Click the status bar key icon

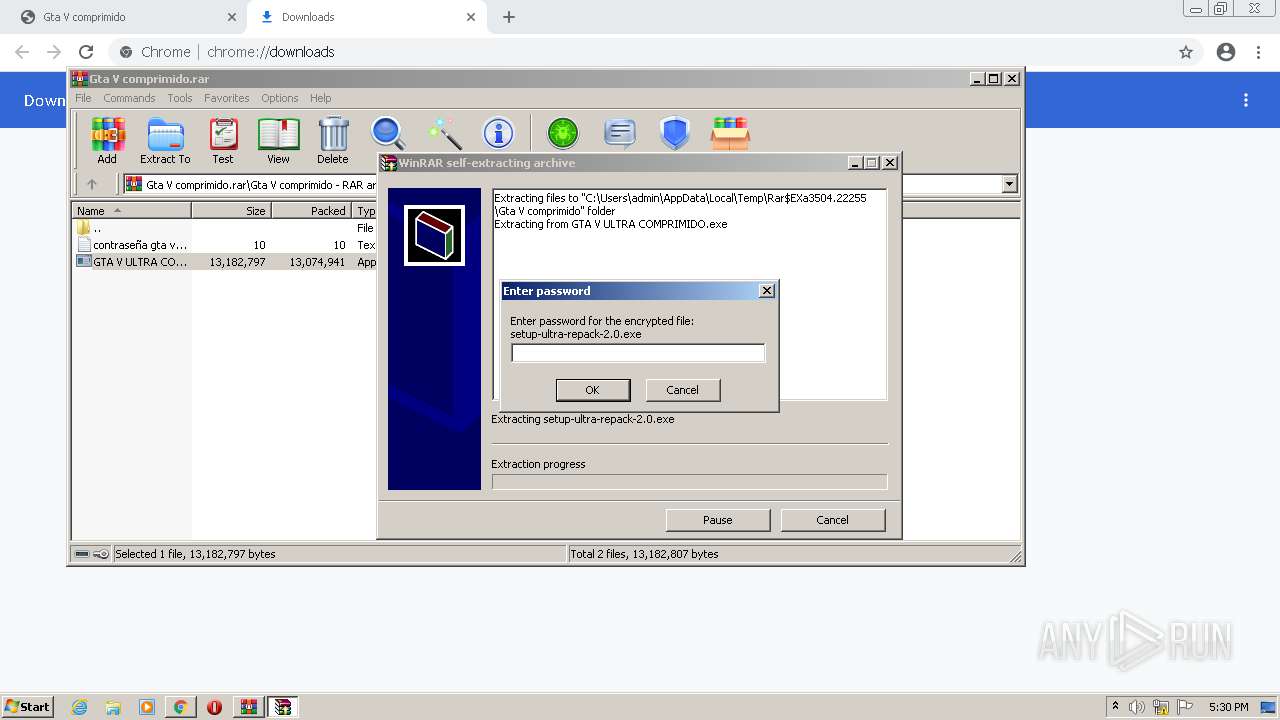(x=101, y=554)
